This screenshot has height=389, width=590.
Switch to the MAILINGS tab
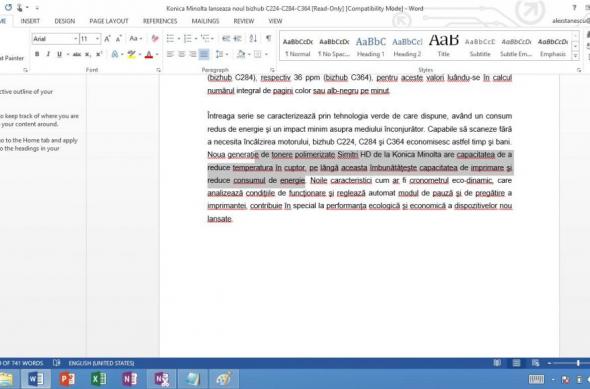(x=205, y=21)
